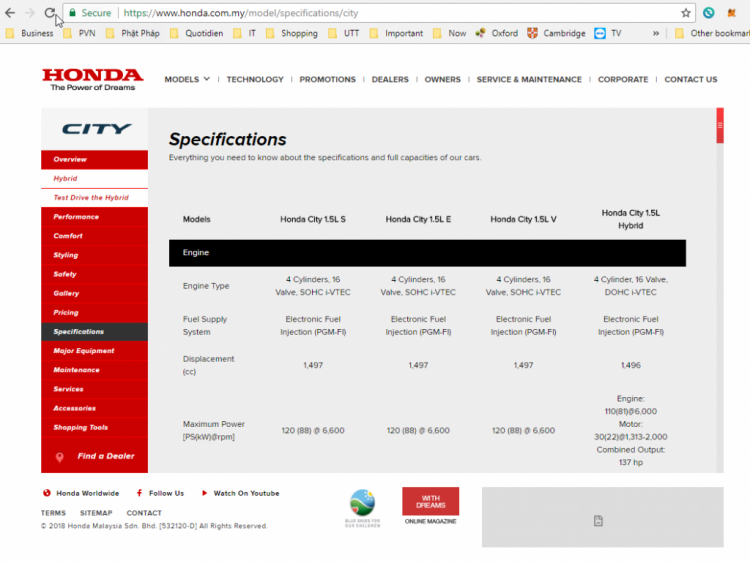Screen dimensions: 750x563
Task: Go to the Styling sidebar section
Action: [x=94, y=255]
